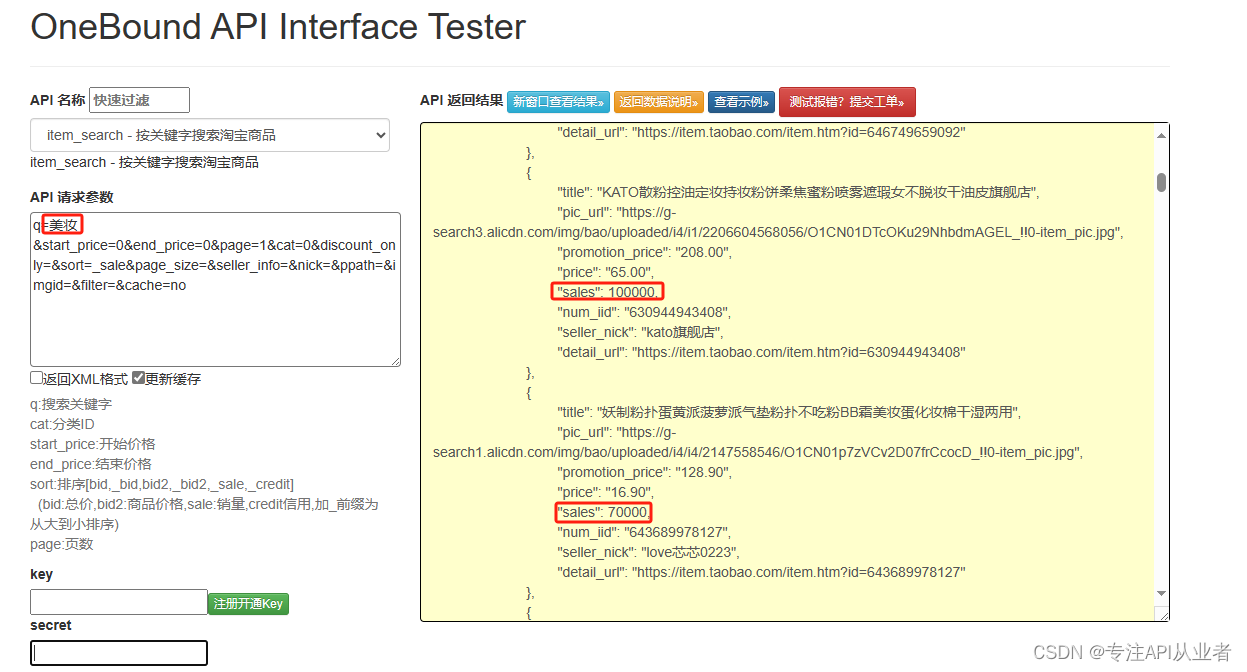Check the 返回XML格式 checkbox
Screen dimensions: 1247x672
click(37, 379)
